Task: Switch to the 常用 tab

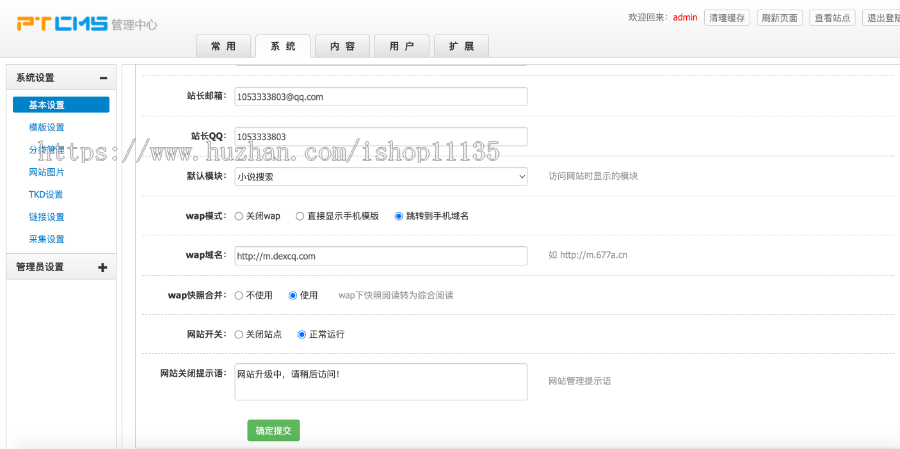Action: point(224,47)
